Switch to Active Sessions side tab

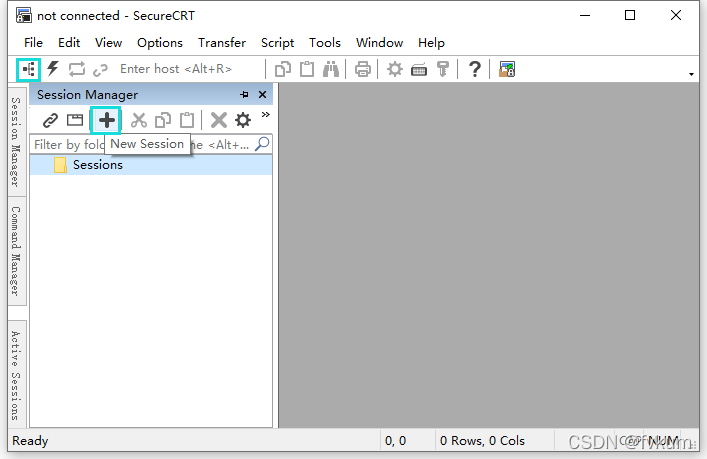[16, 375]
